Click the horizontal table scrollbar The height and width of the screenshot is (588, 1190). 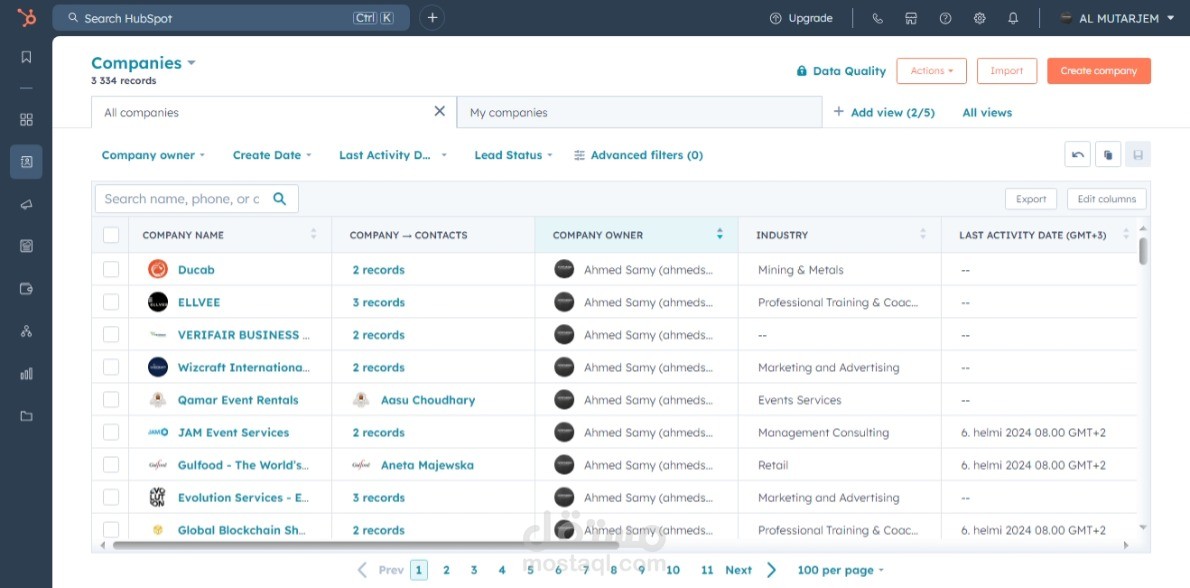tap(366, 545)
